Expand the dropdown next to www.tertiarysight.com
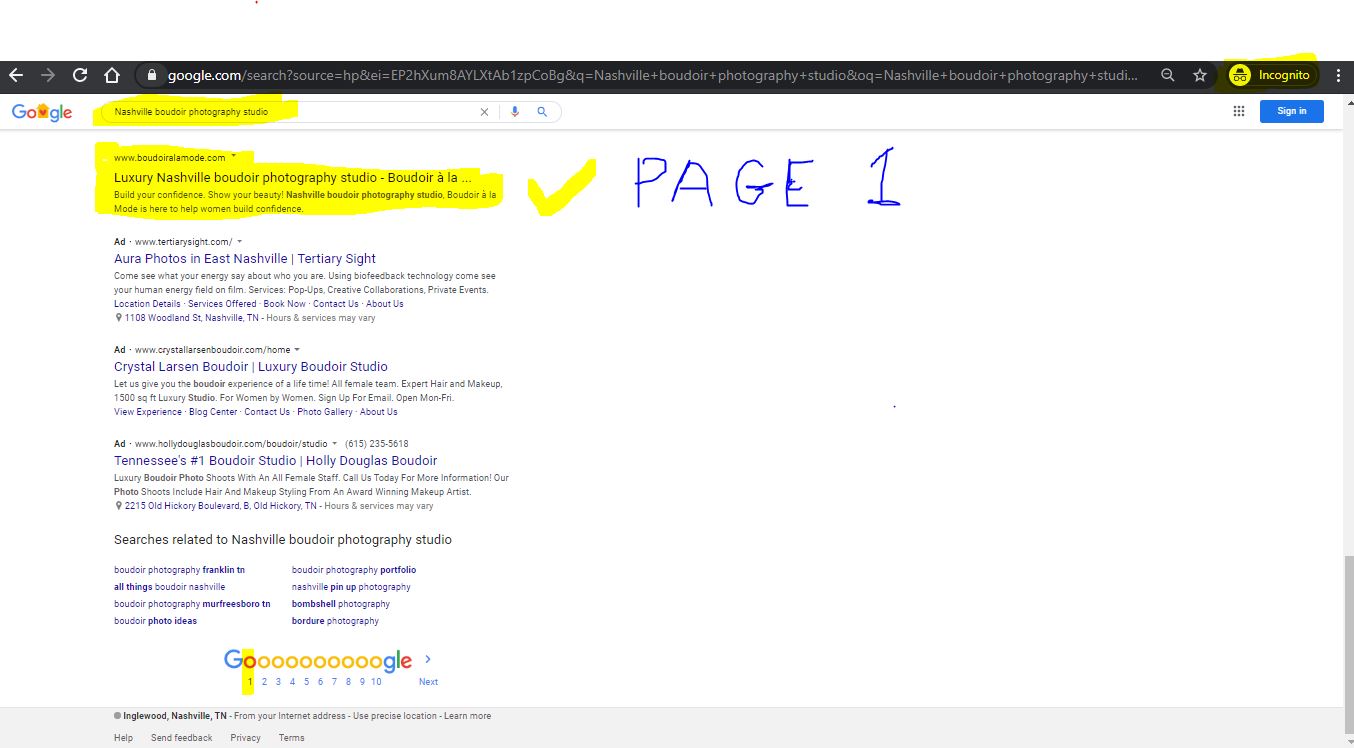 pyautogui.click(x=240, y=241)
